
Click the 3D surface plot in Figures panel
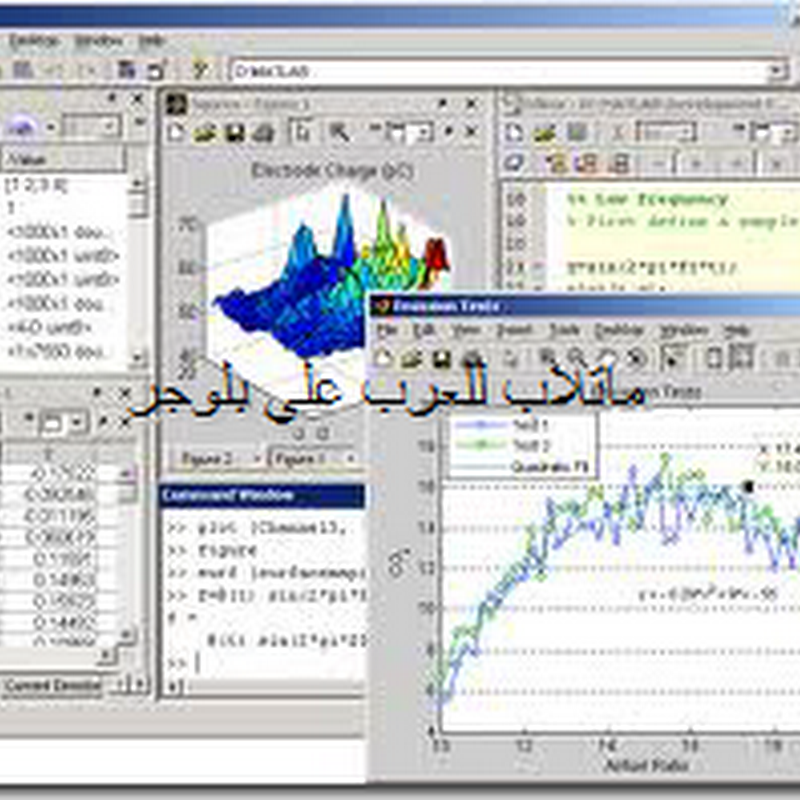pos(332,276)
